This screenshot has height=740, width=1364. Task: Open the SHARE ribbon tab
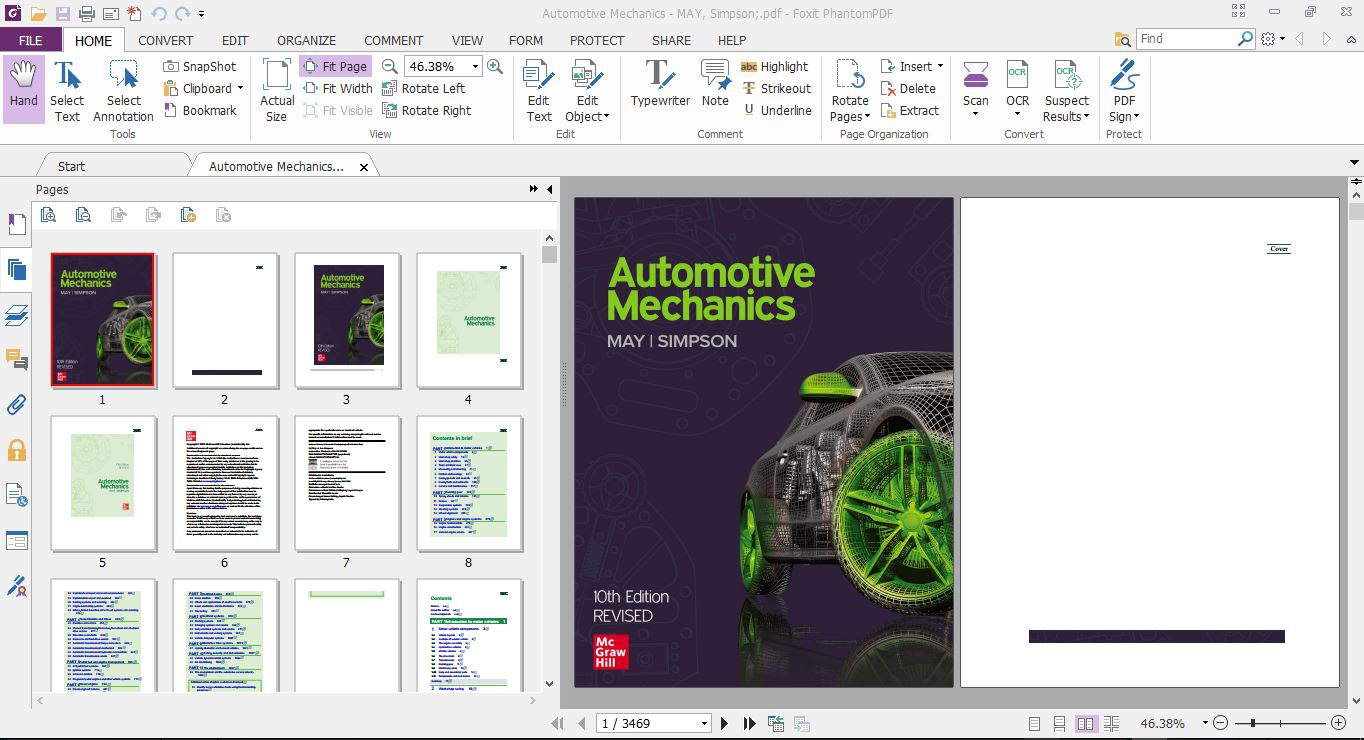coord(671,40)
